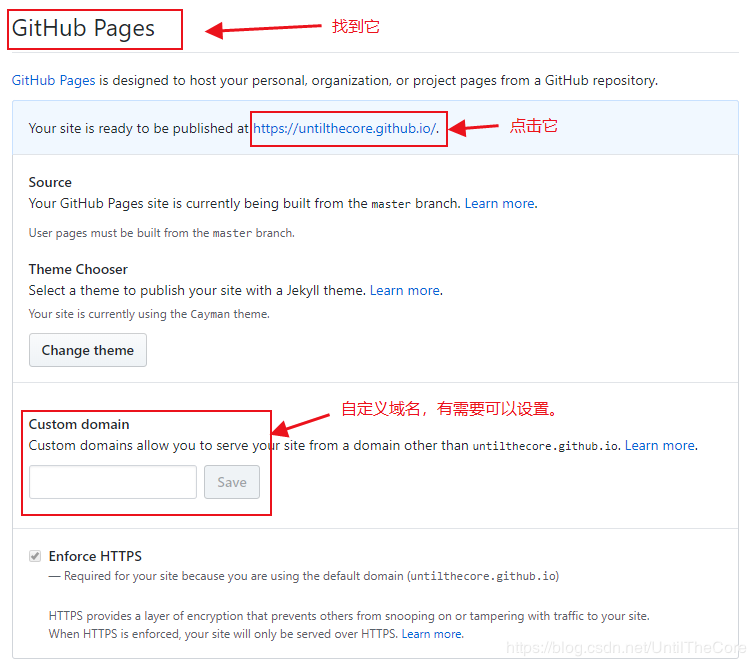Click the Theme Chooser heading

(x=78, y=269)
